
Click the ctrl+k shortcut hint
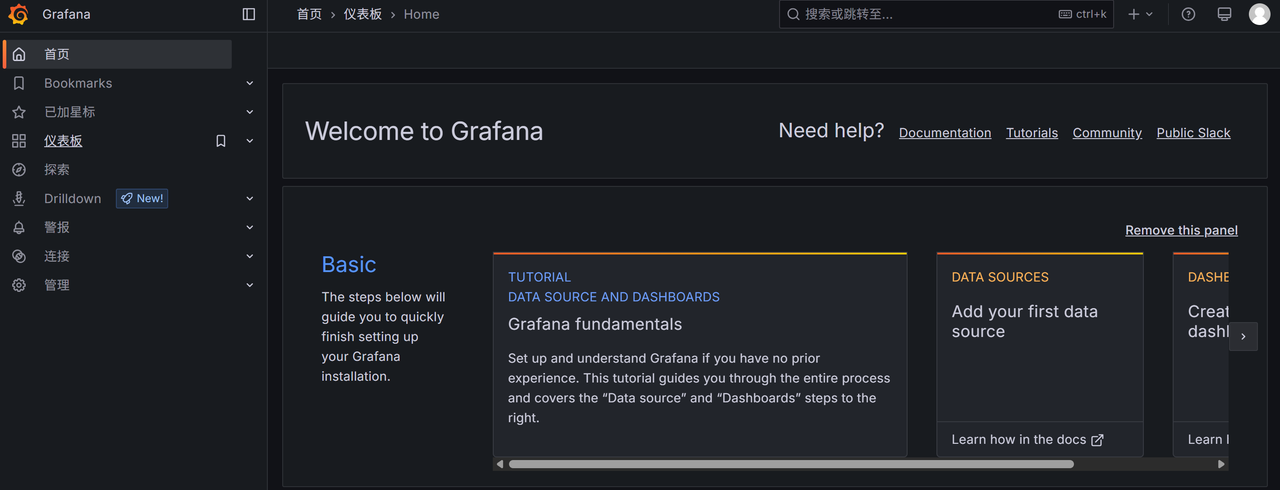coord(1082,14)
